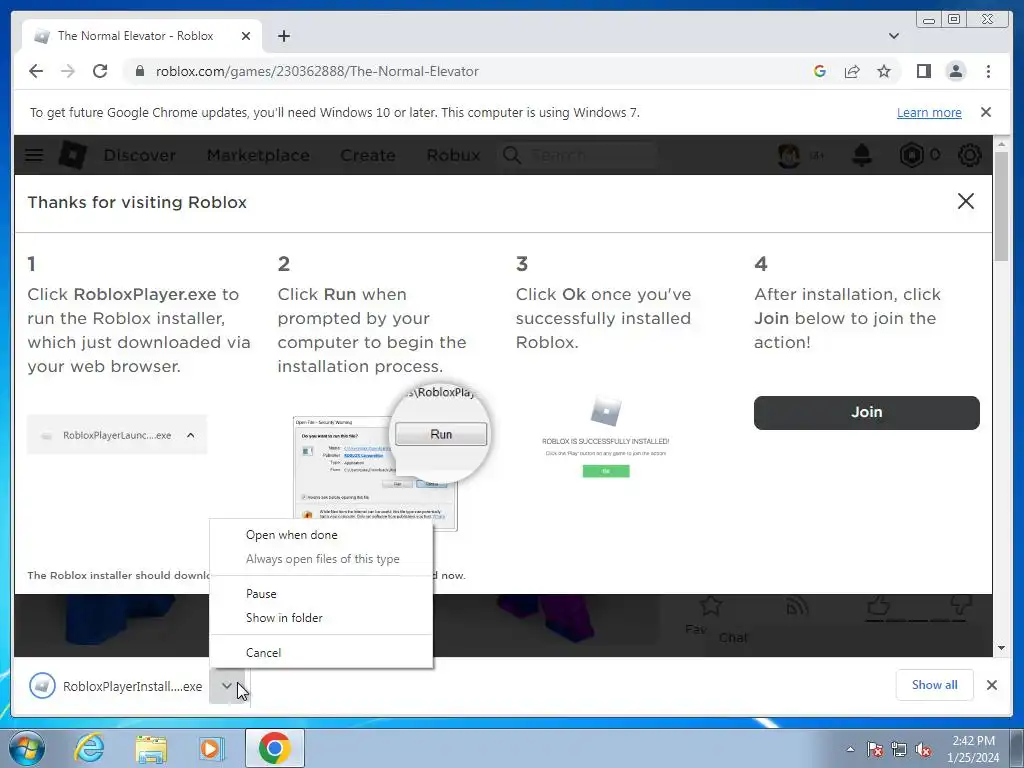1024x768 pixels.
Task: Click the RobloxPlayerInstaller.exe download item
Action: [116, 686]
